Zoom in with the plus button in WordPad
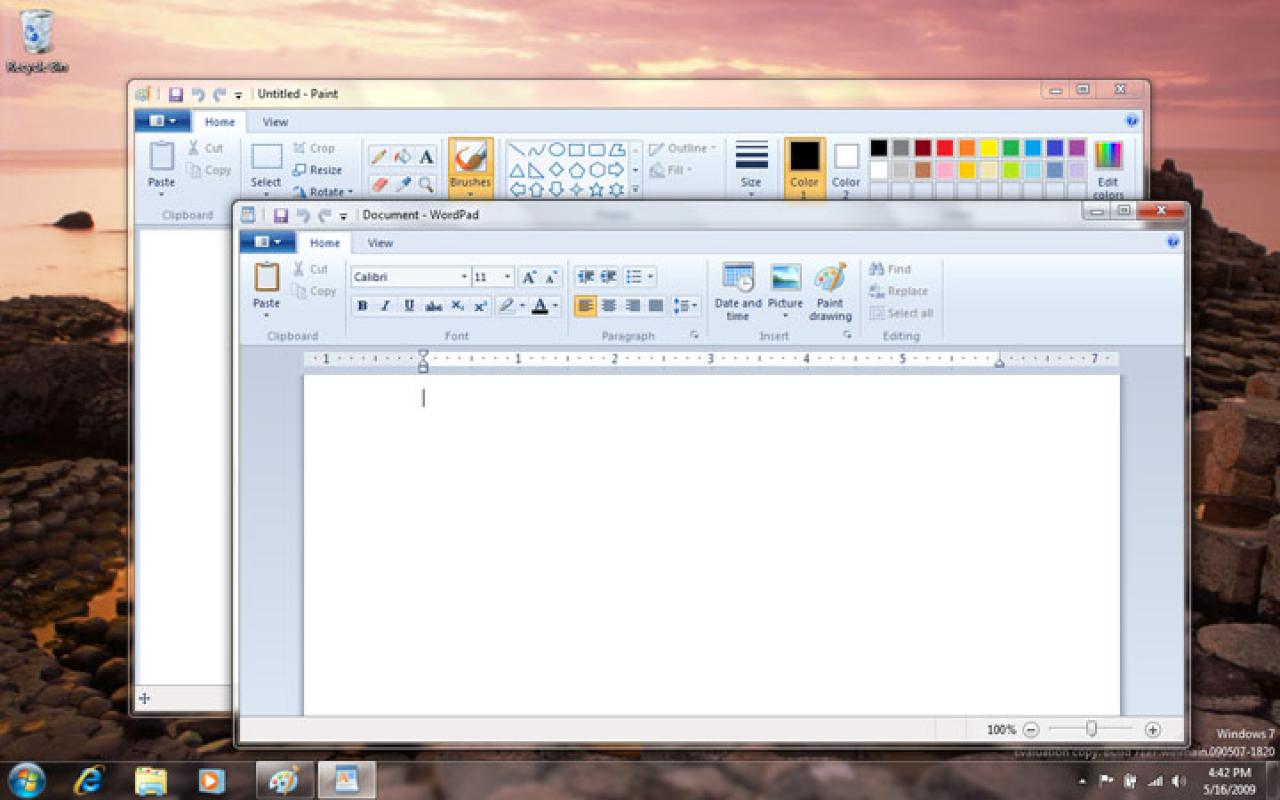 1153,730
